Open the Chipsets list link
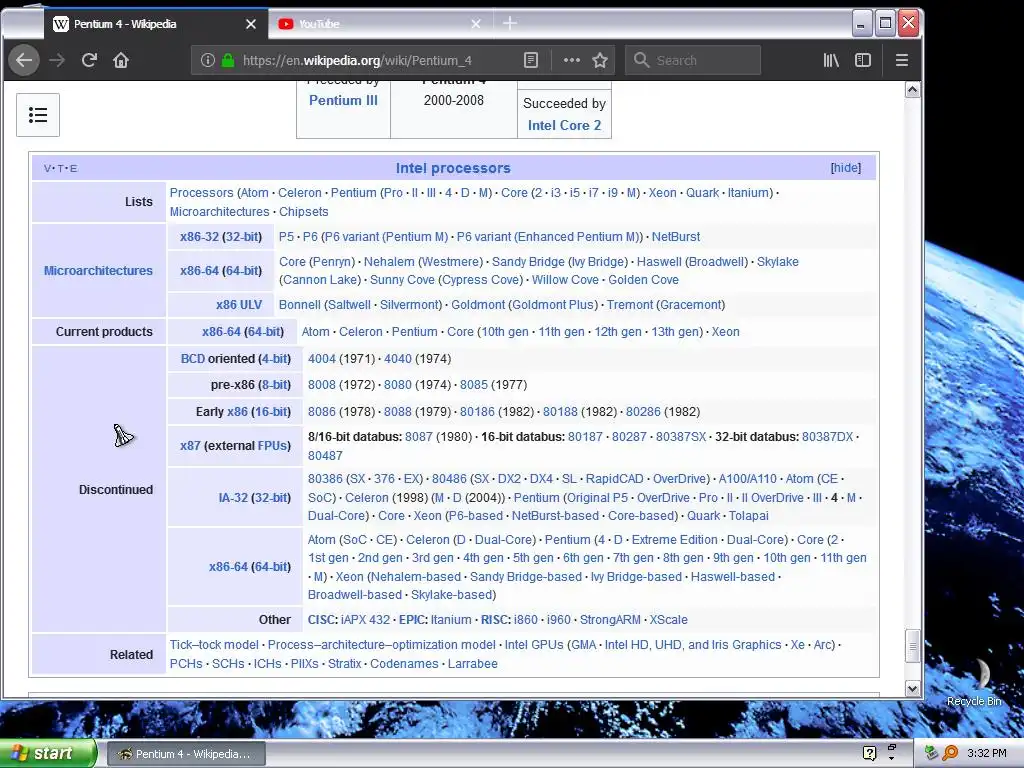Viewport: 1024px width, 768px height. 304,212
